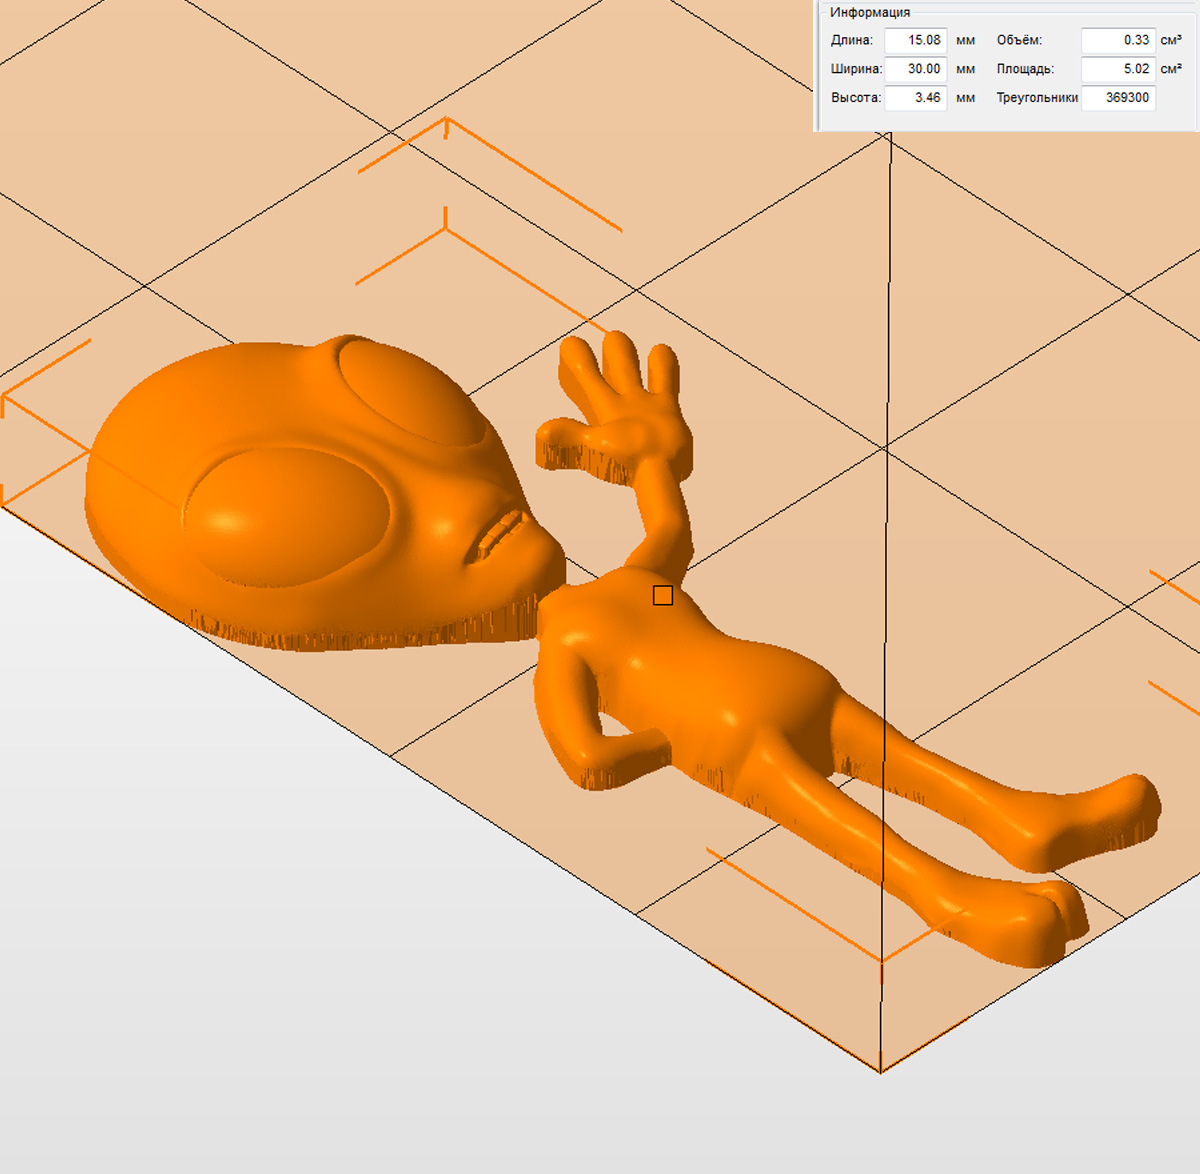
Task: Click the Объём value field
Action: (x=1118, y=41)
